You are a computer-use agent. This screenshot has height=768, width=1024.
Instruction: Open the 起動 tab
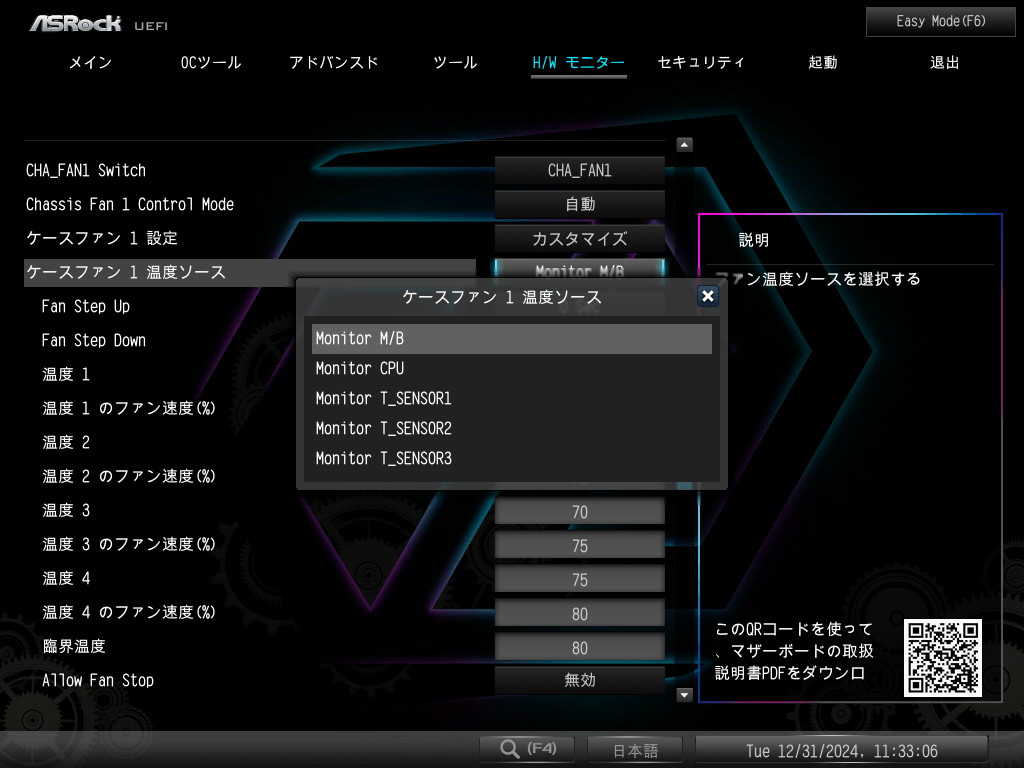point(823,63)
